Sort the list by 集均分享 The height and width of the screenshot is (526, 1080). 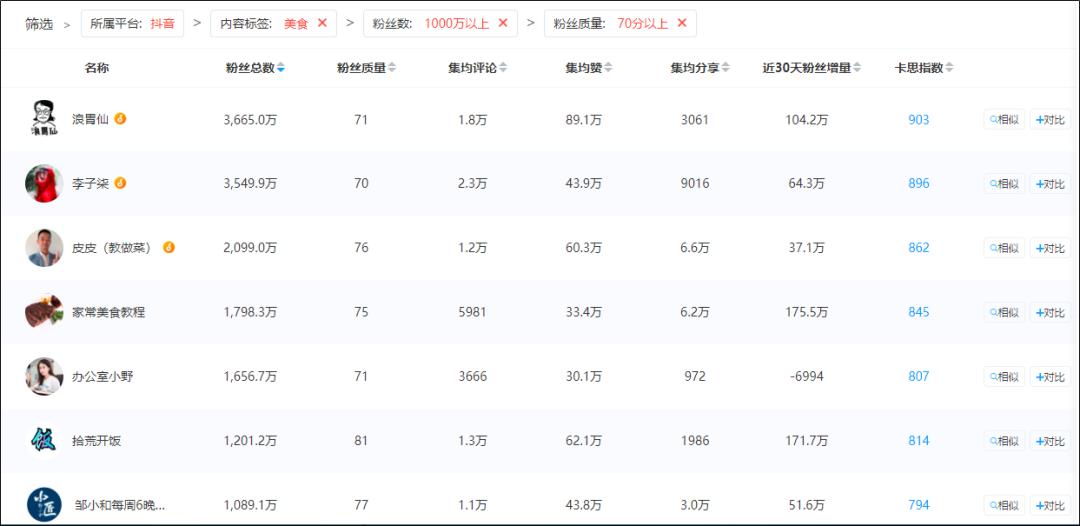726,68
